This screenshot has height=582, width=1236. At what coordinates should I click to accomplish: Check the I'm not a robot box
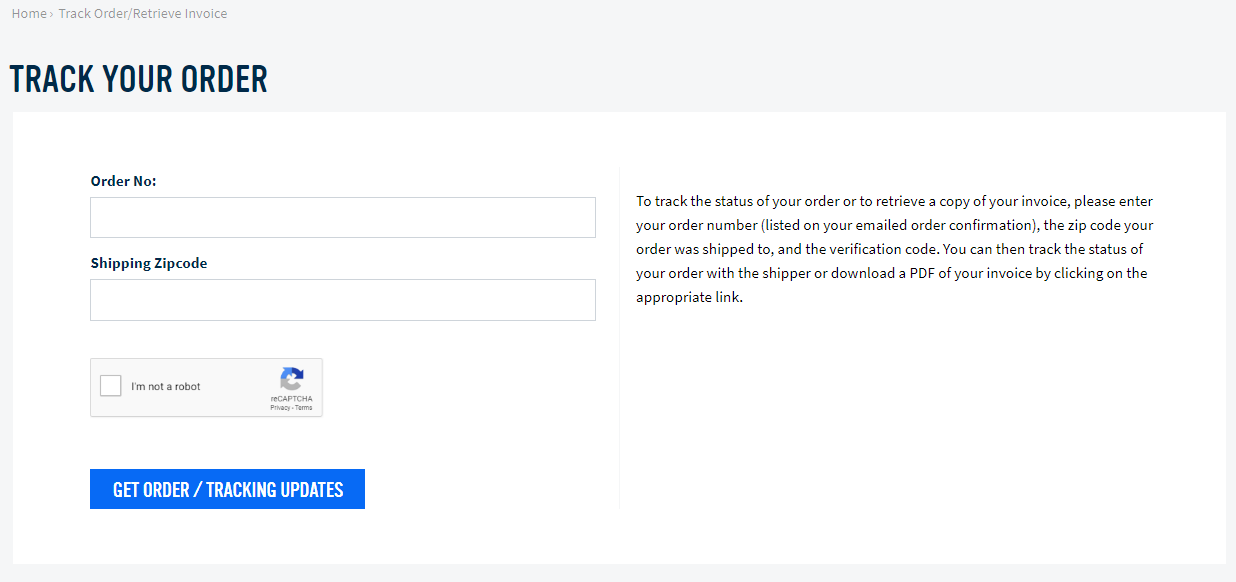pyautogui.click(x=111, y=386)
